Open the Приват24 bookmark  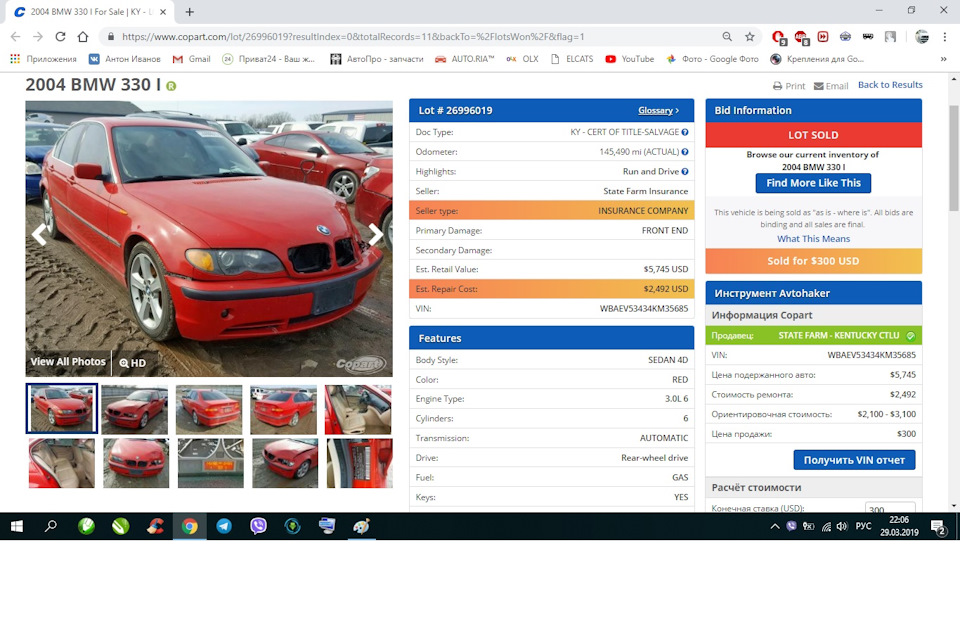click(x=269, y=59)
